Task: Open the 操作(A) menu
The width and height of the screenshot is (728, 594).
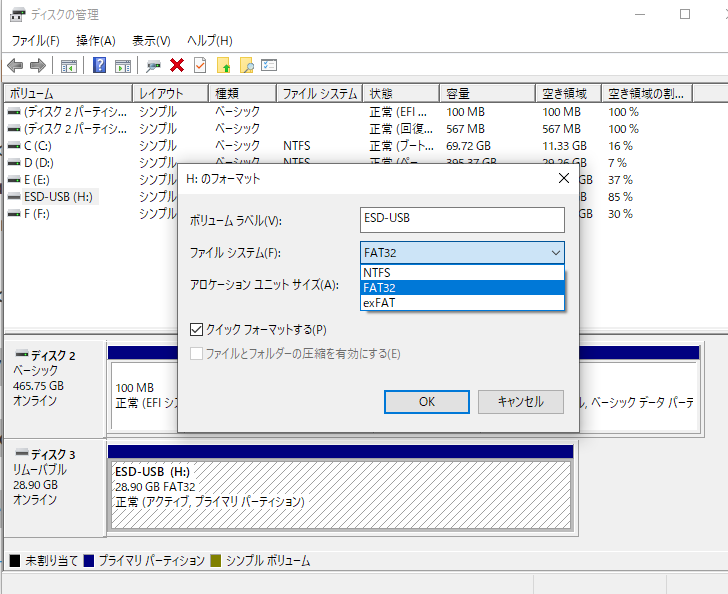Action: point(96,41)
